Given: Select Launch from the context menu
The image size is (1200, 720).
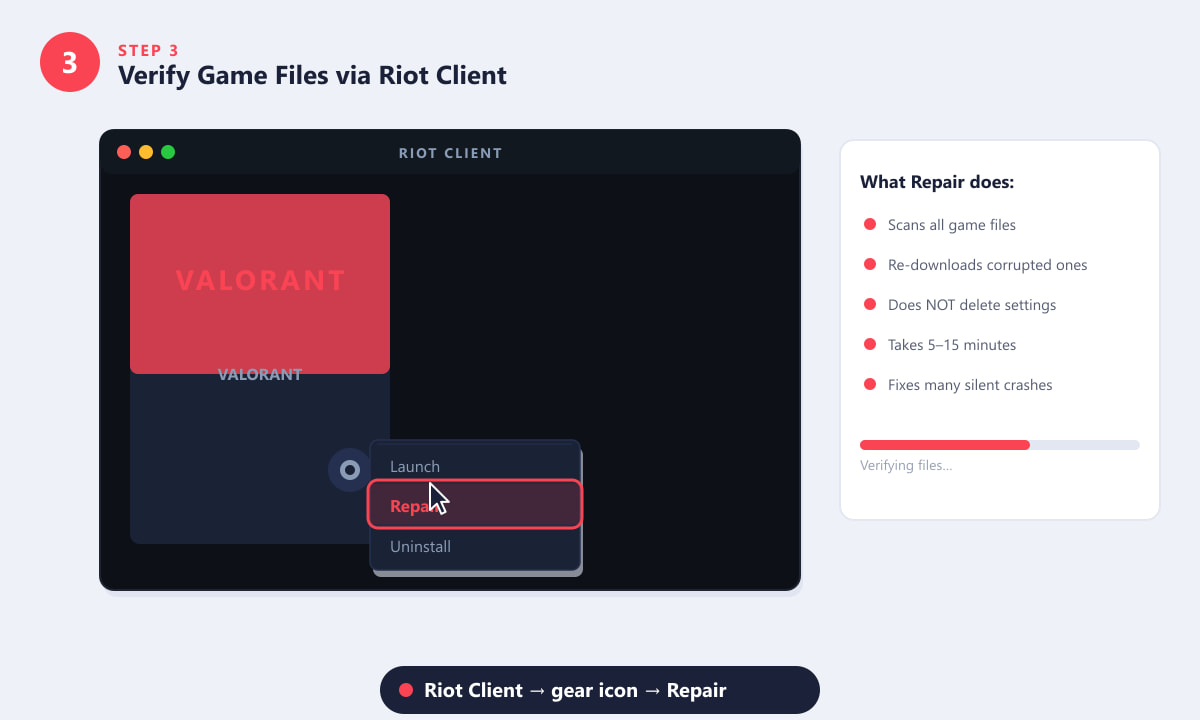Looking at the screenshot, I should (475, 466).
